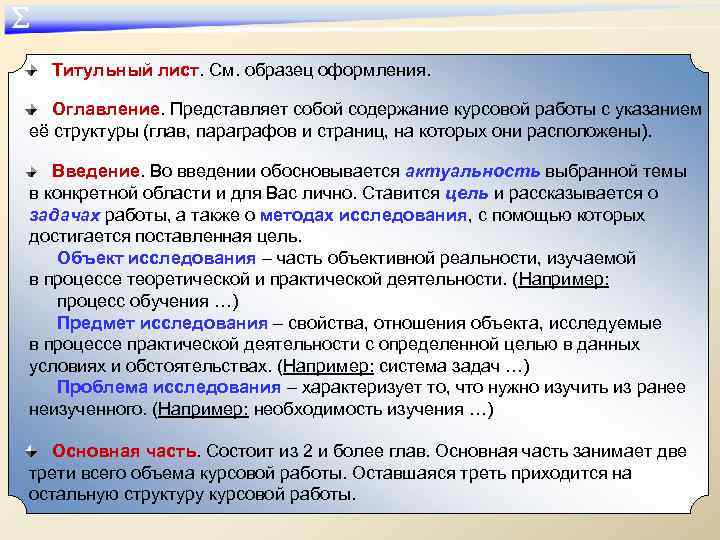Click the text См. образец оформления
Image resolution: width=720 pixels, height=540 pixels.
pyautogui.click(x=320, y=70)
